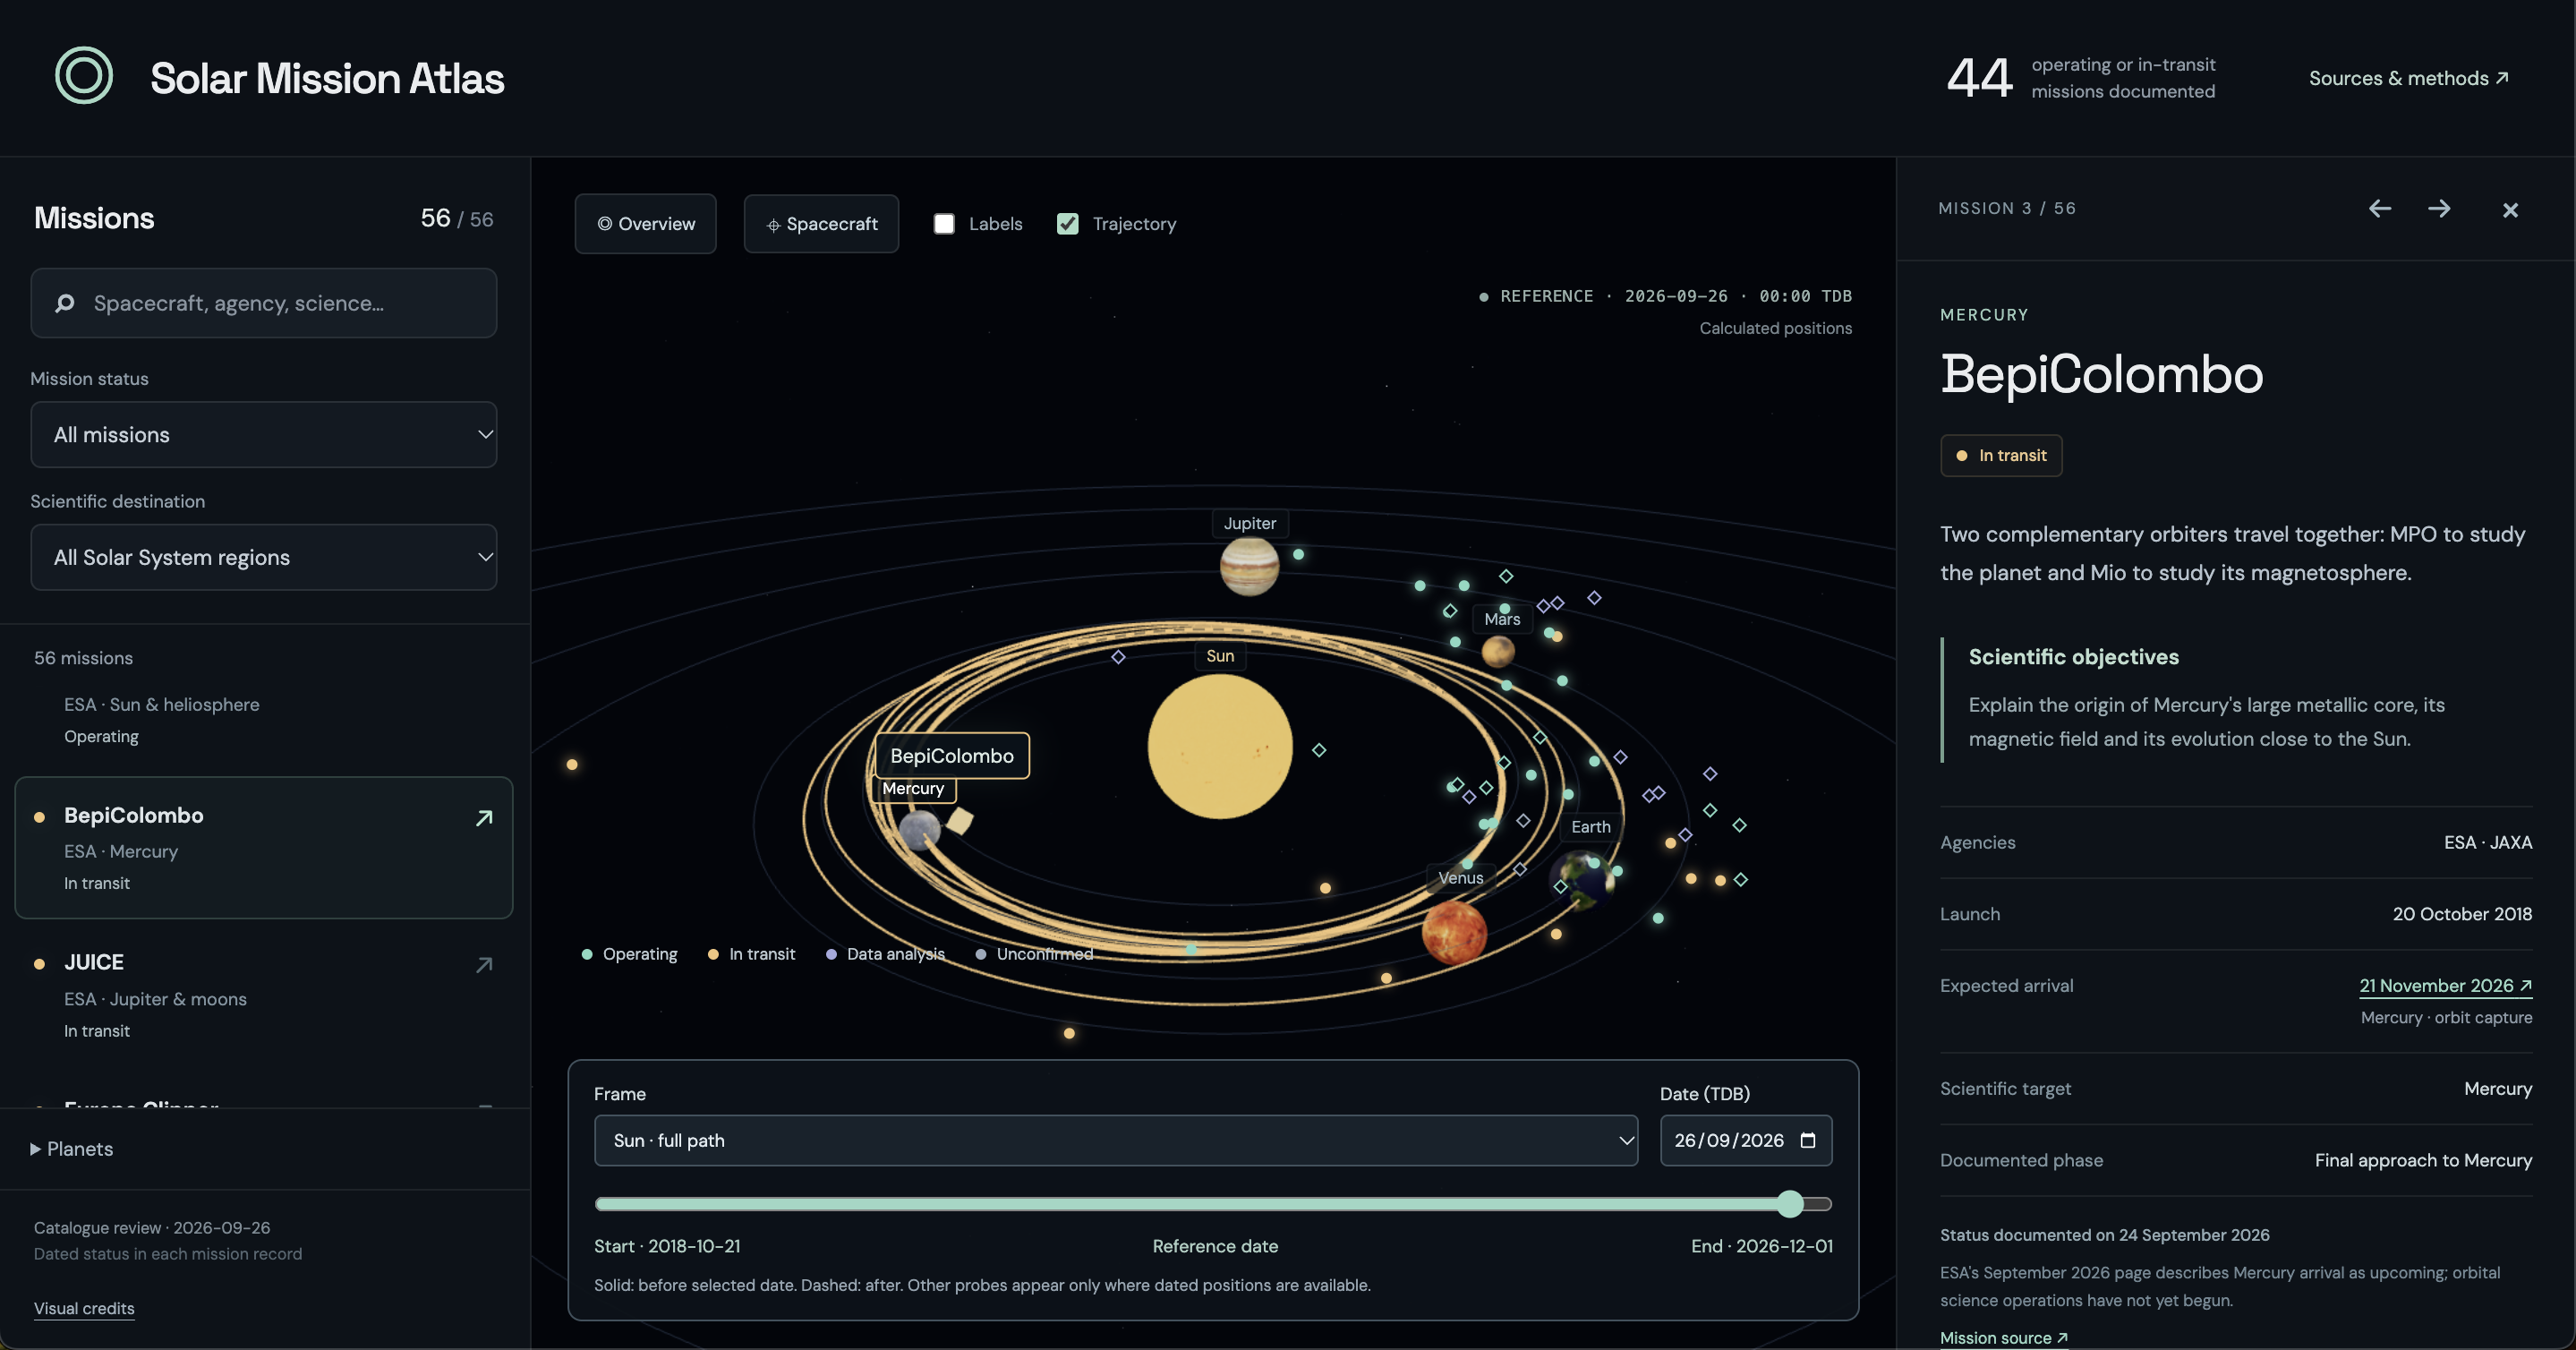Image resolution: width=2576 pixels, height=1350 pixels.
Task: Select BepiColombo in the missions list
Action: 264,848
